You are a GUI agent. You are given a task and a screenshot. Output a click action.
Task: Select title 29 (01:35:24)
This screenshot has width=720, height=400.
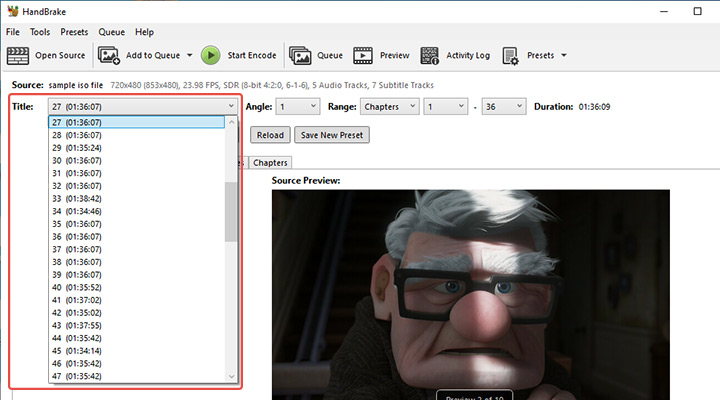pyautogui.click(x=136, y=148)
